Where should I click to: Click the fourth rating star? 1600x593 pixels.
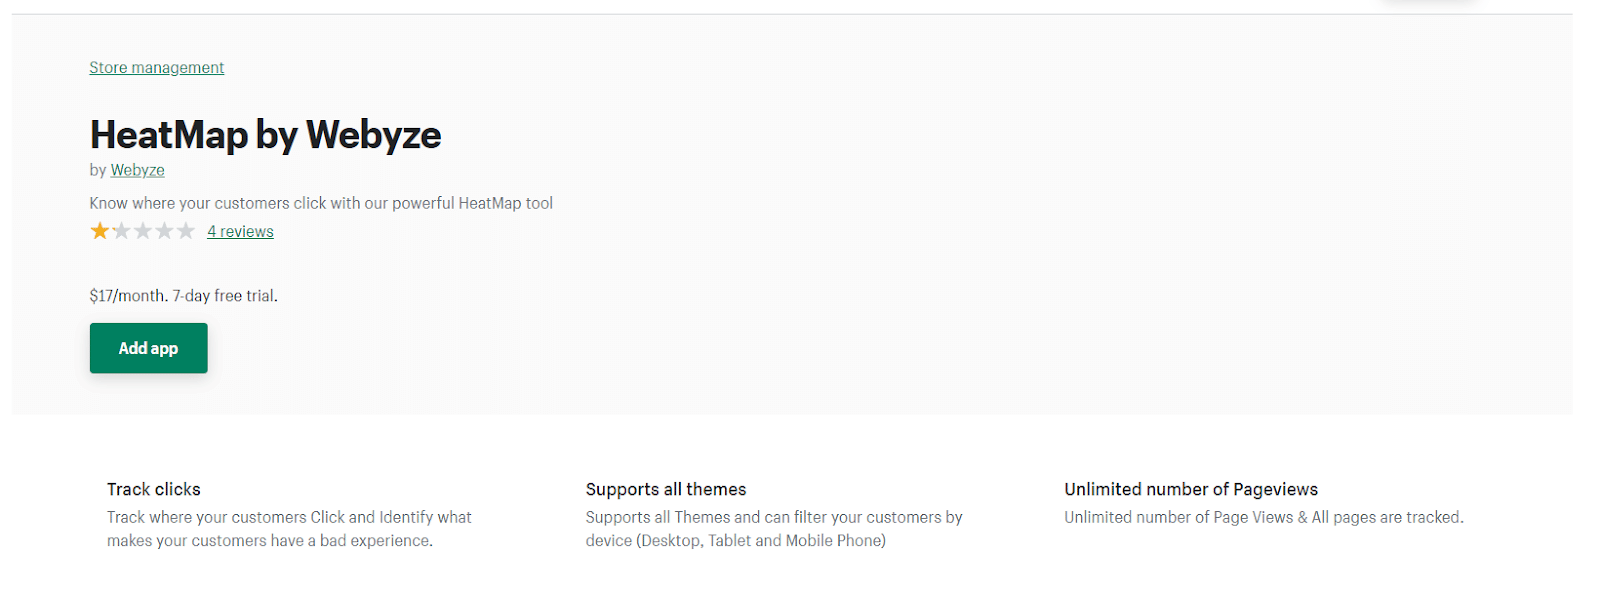click(163, 230)
